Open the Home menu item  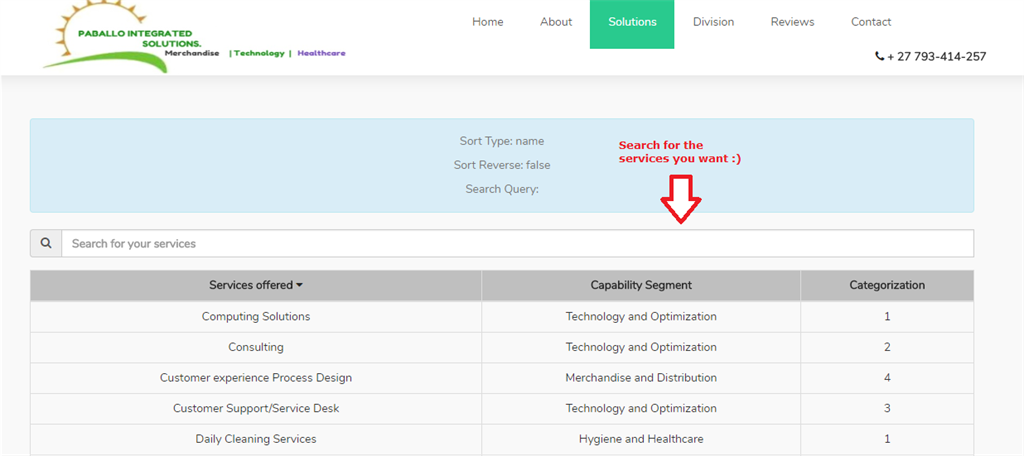[487, 22]
